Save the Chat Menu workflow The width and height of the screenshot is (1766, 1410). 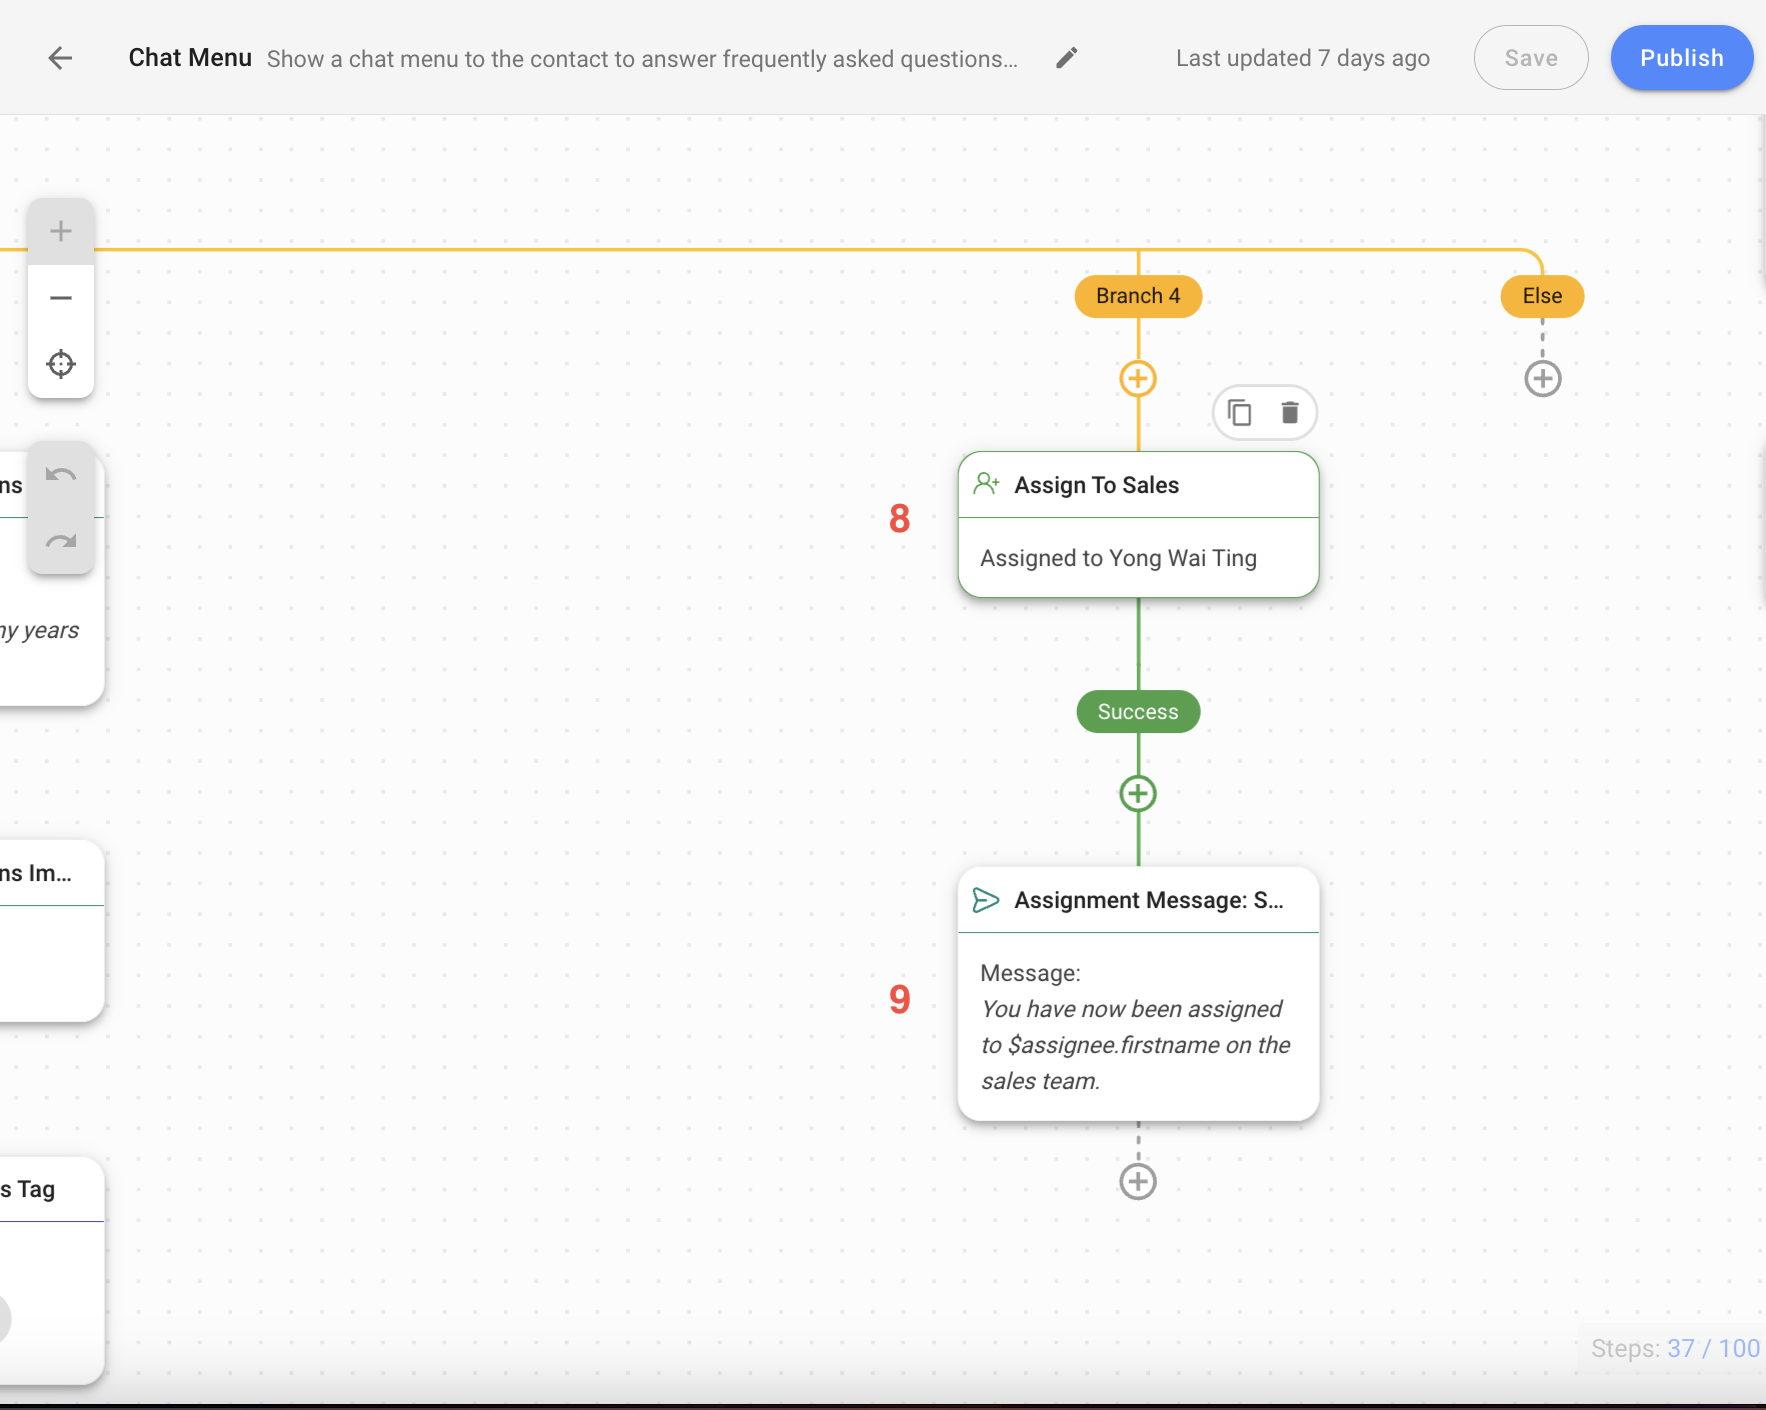click(x=1530, y=57)
